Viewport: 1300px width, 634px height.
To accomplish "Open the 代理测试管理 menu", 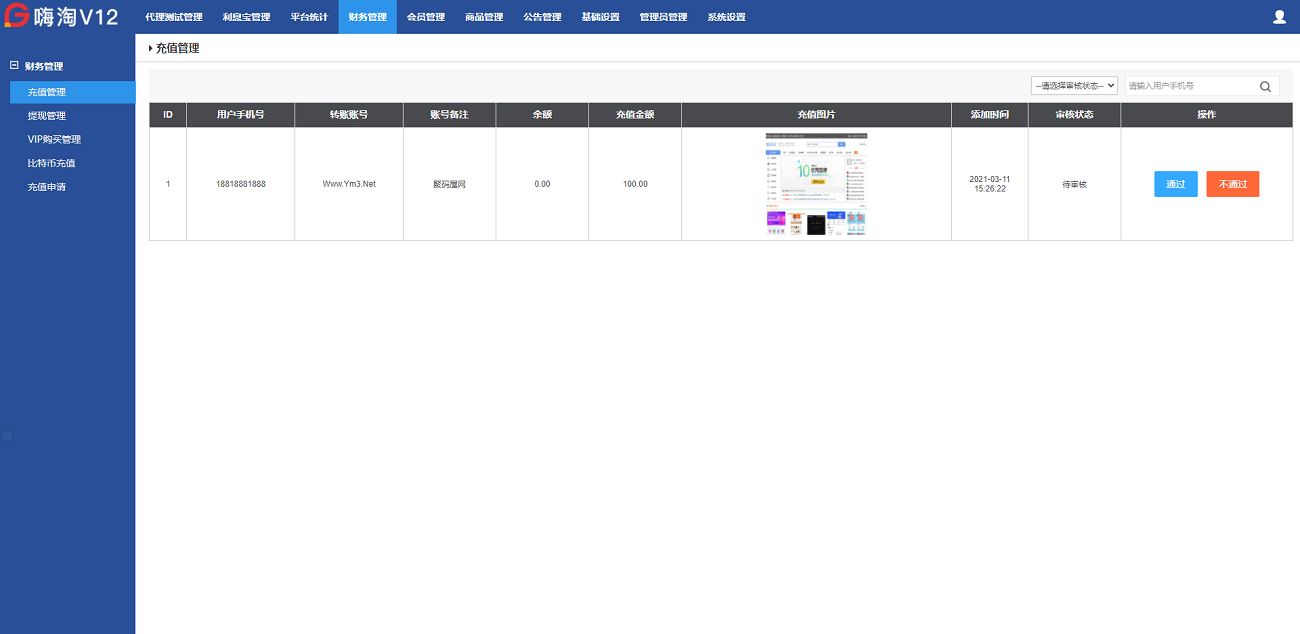I will point(173,17).
